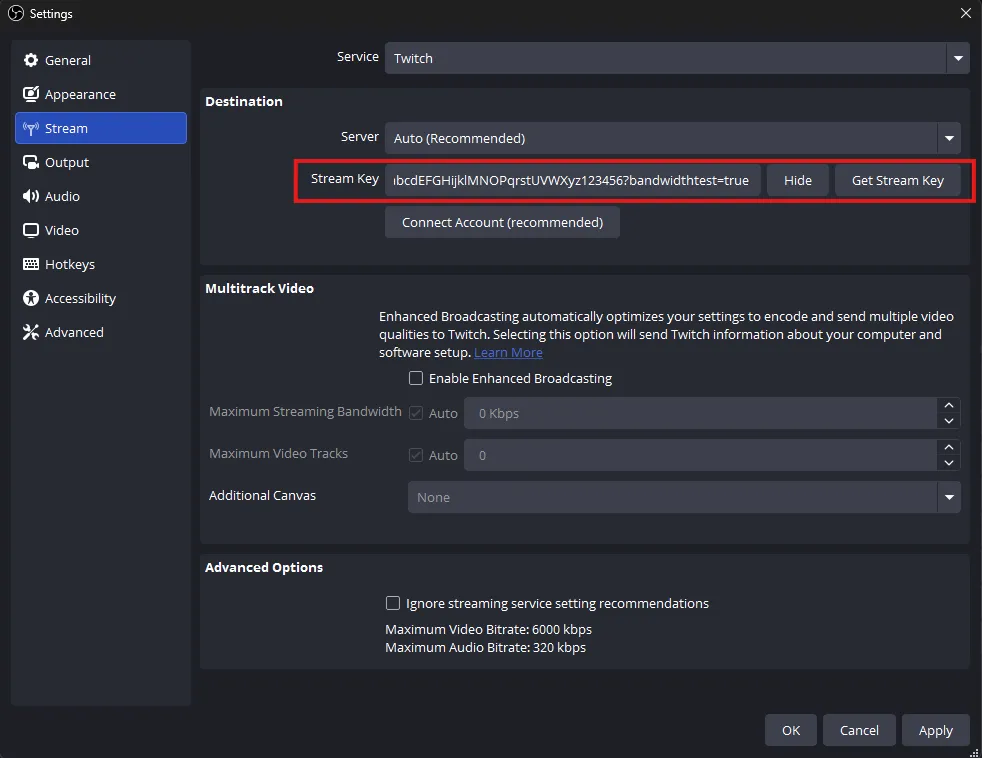Expand the Server dropdown
The image size is (982, 758).
pos(672,138)
